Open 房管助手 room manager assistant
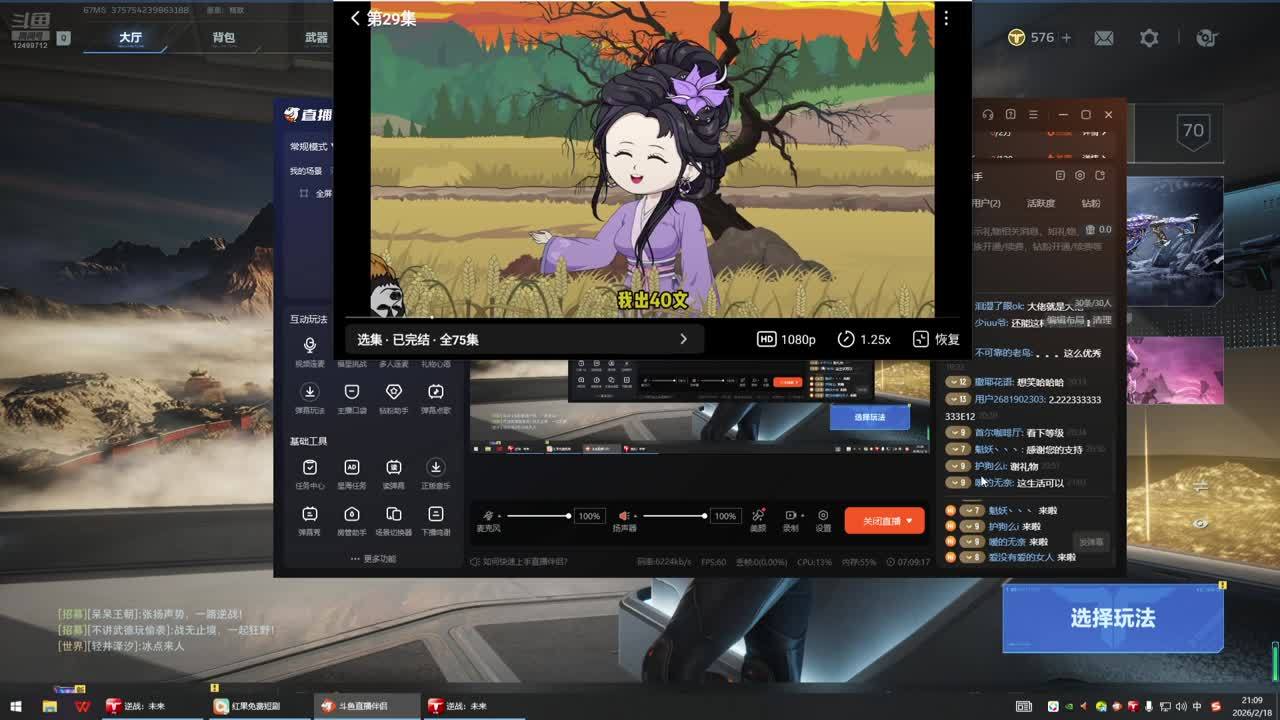Screen dimensions: 1280x720 click(x=352, y=520)
